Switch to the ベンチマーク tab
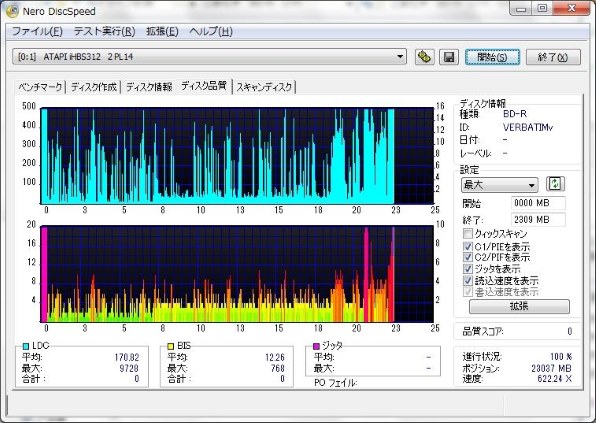 (40, 87)
